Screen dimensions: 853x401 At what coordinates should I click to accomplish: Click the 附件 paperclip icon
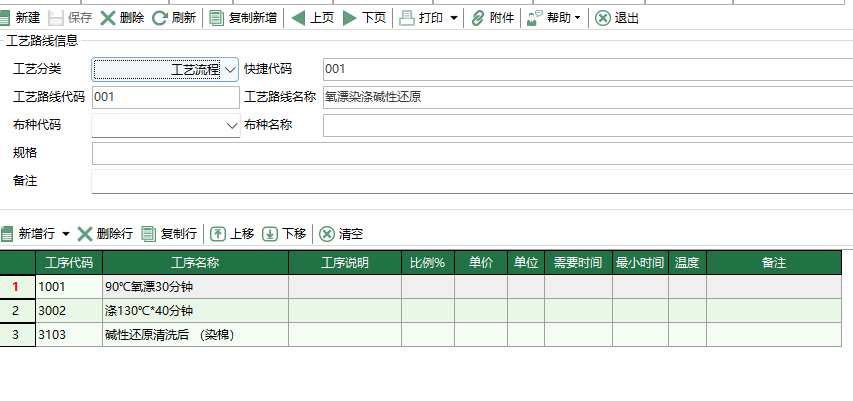click(478, 18)
